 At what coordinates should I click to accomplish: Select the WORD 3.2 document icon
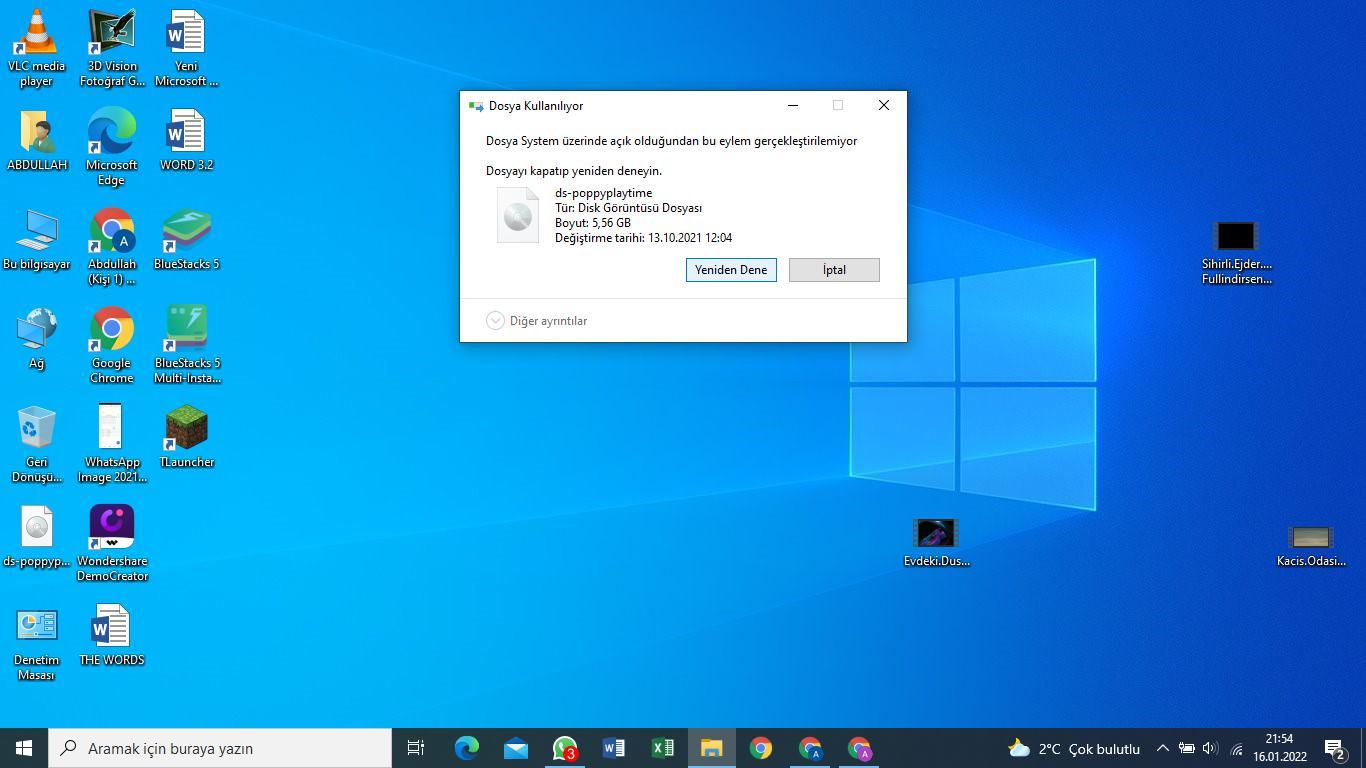186,140
